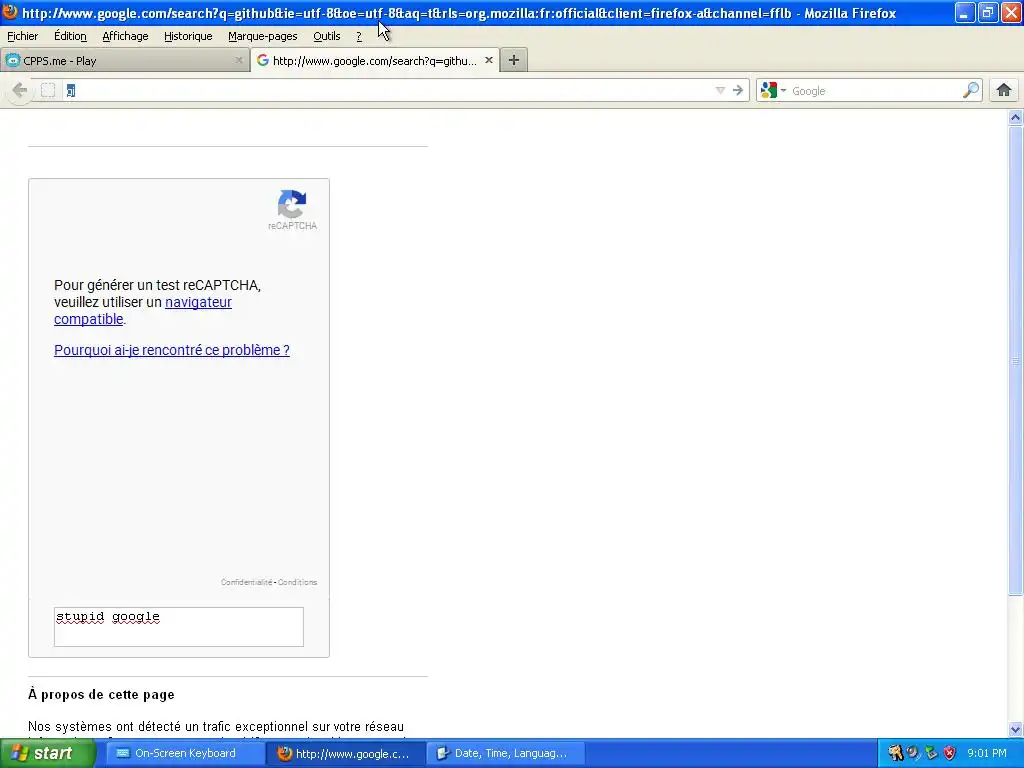Switch to the CPPS.me - Play tab
This screenshot has height=768, width=1024.
point(124,61)
